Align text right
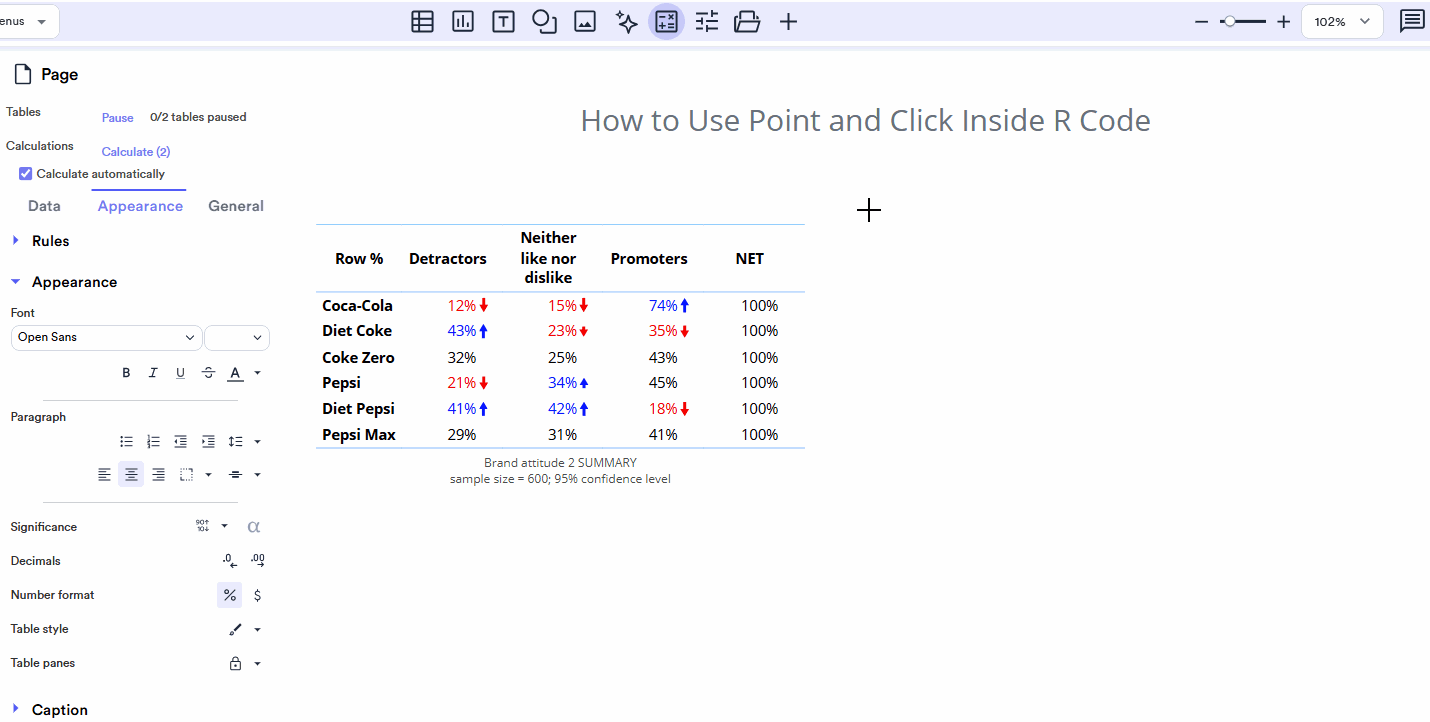 [158, 474]
